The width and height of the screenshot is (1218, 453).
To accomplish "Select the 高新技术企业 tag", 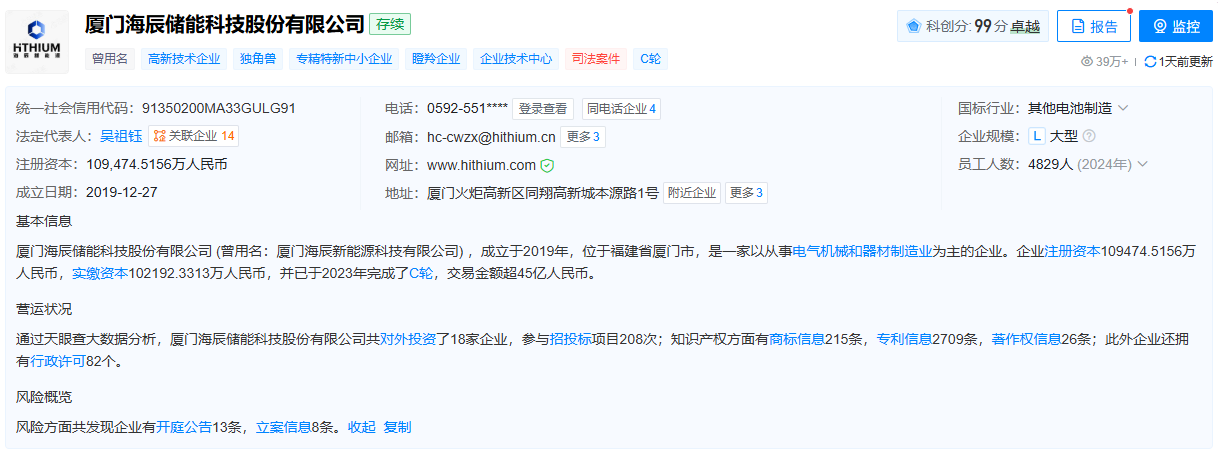I will pos(184,59).
